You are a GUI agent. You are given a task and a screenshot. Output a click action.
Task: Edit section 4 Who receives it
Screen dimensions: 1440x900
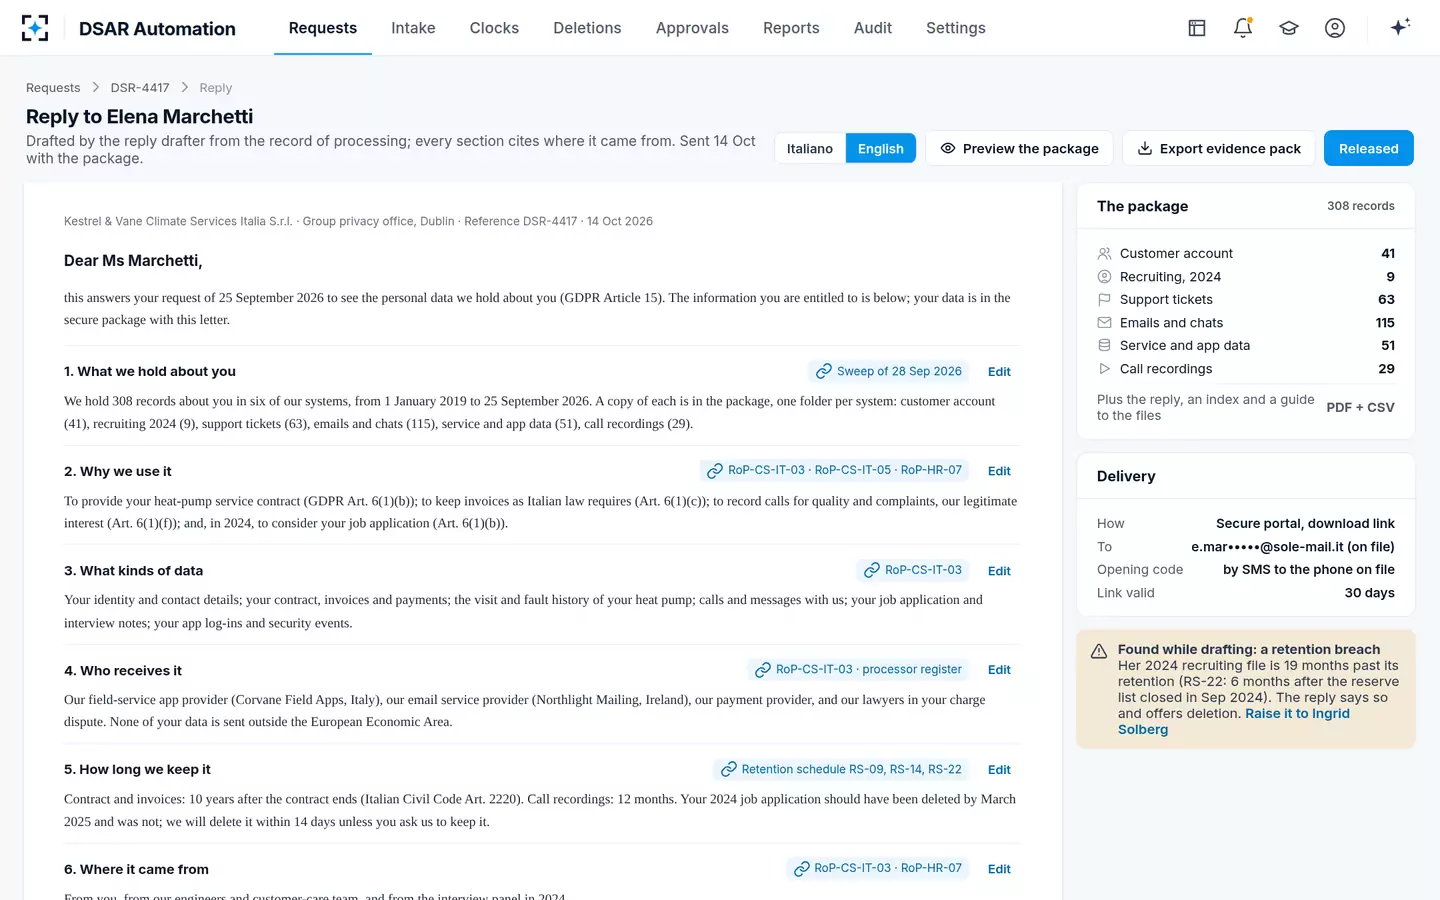click(999, 670)
